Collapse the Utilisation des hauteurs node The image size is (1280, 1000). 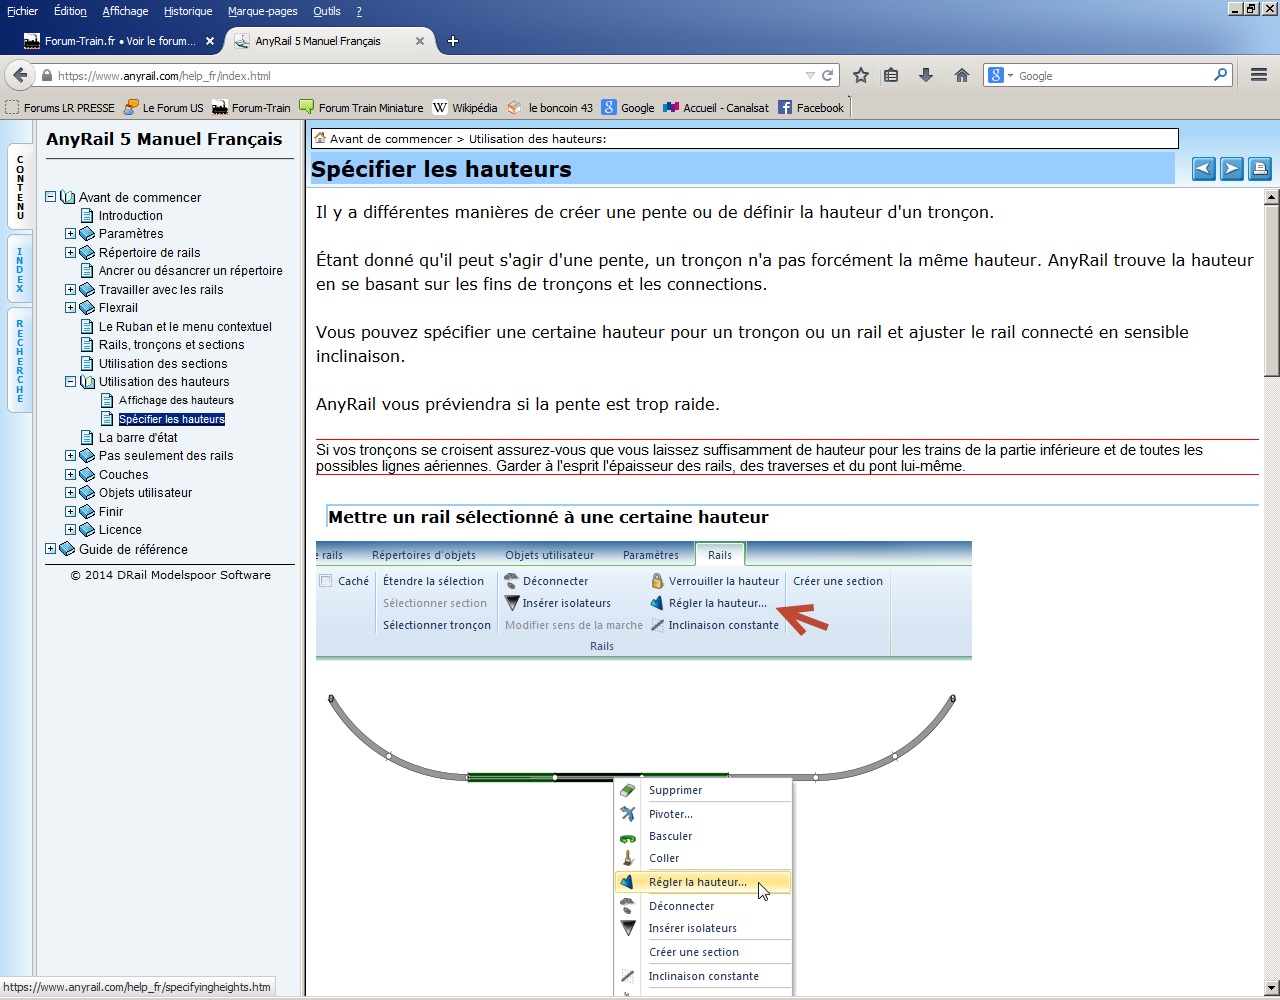coord(71,382)
